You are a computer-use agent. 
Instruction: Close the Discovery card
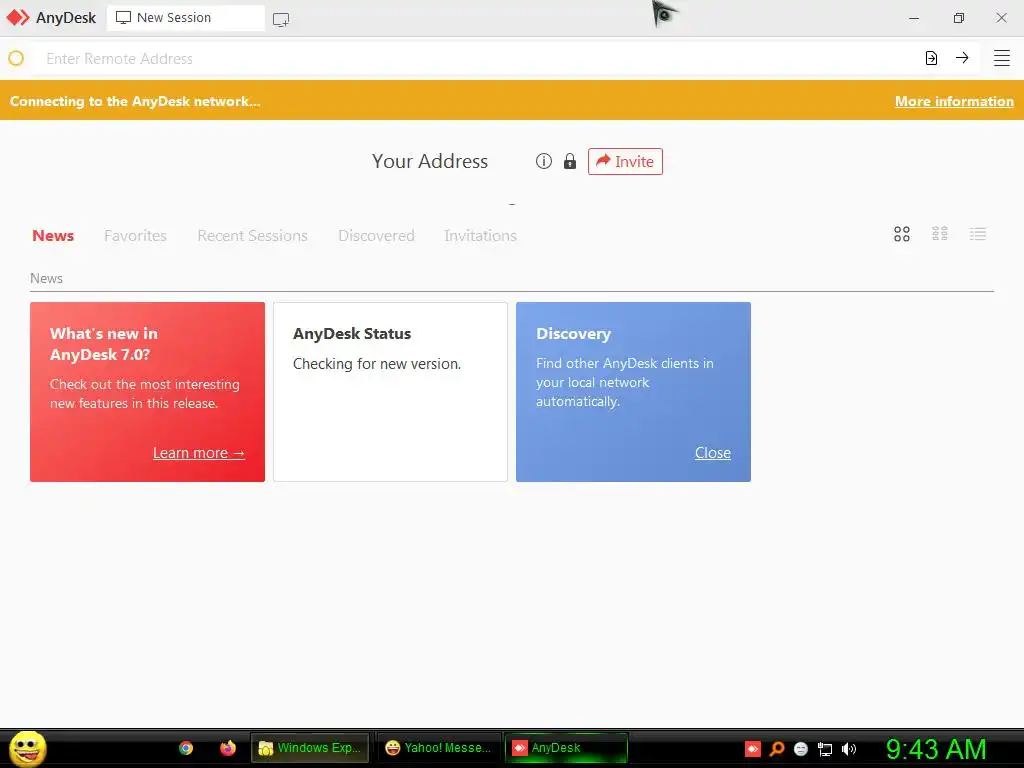coord(712,453)
